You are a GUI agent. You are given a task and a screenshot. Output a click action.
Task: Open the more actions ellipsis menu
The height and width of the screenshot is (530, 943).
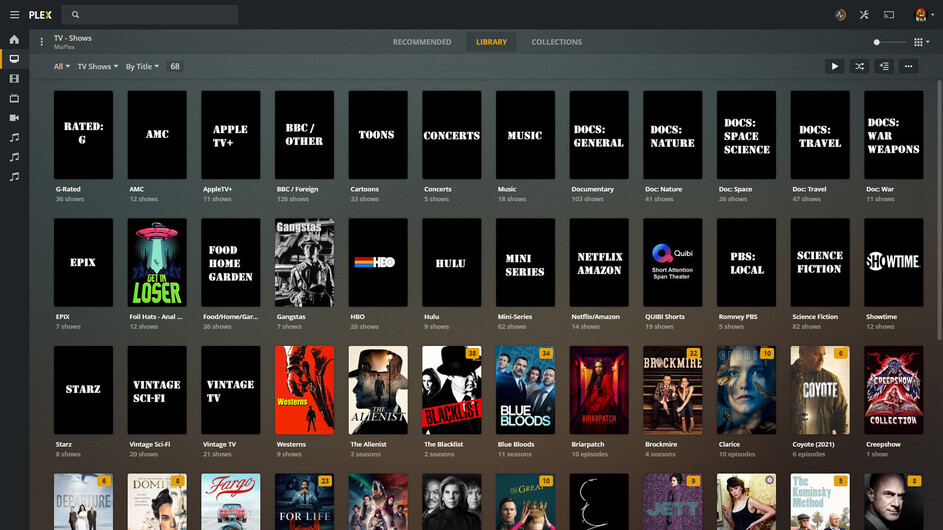(909, 66)
